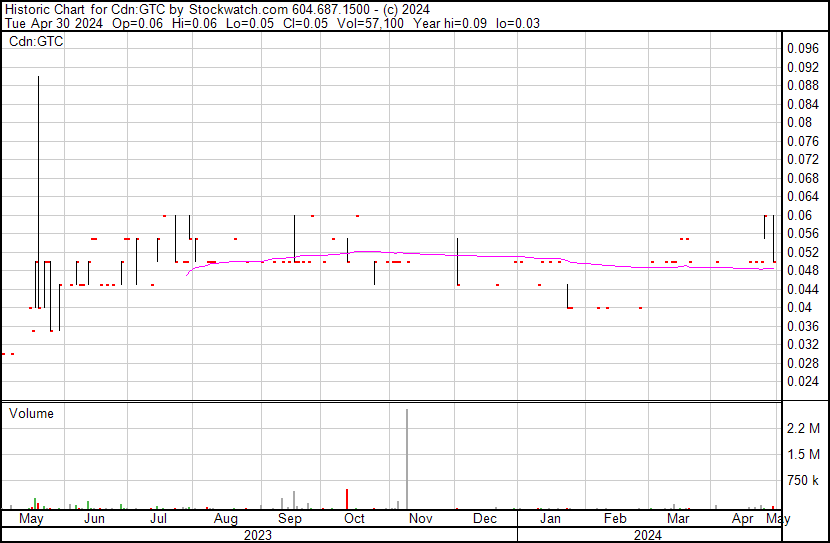
Task: Click the January price bar dropping to 0.04
Action: point(567,296)
